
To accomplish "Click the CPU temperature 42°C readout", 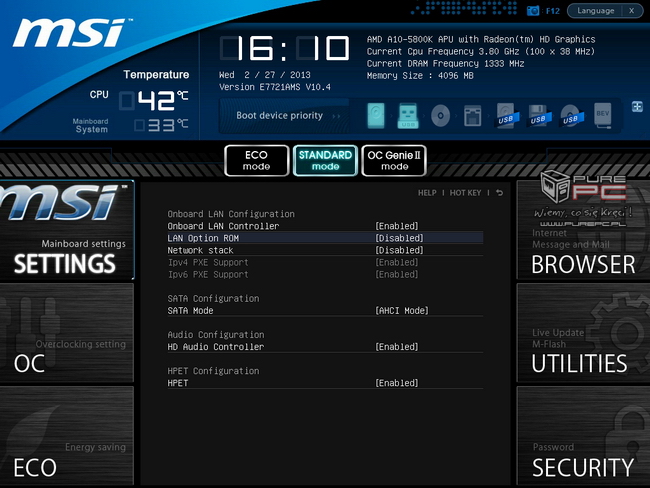I will click(154, 100).
